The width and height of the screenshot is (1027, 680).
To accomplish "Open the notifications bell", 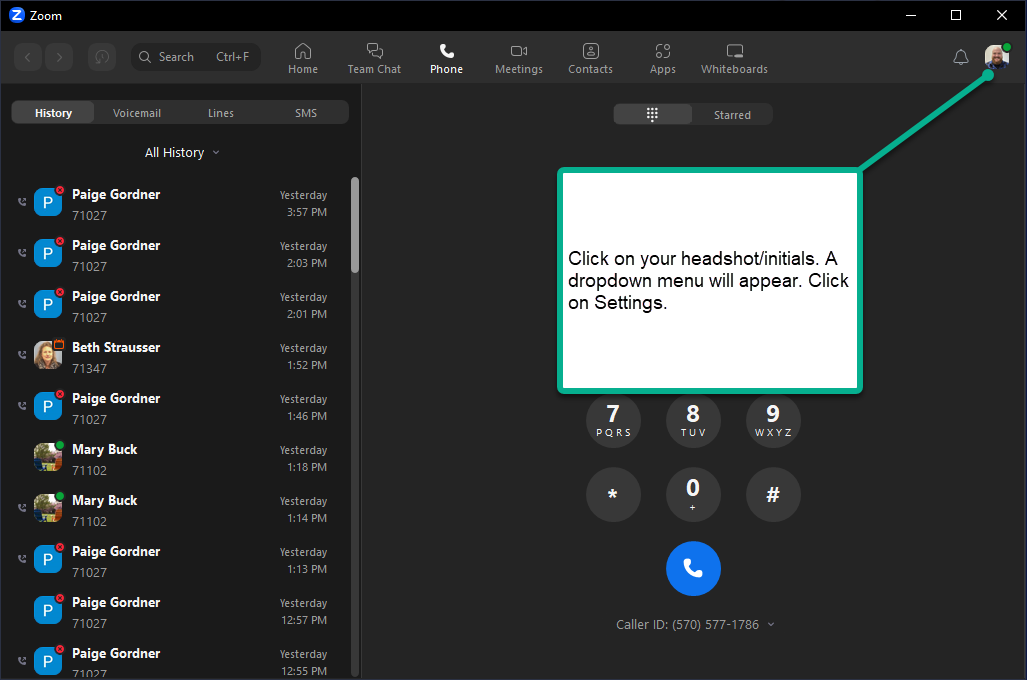I will (960, 58).
